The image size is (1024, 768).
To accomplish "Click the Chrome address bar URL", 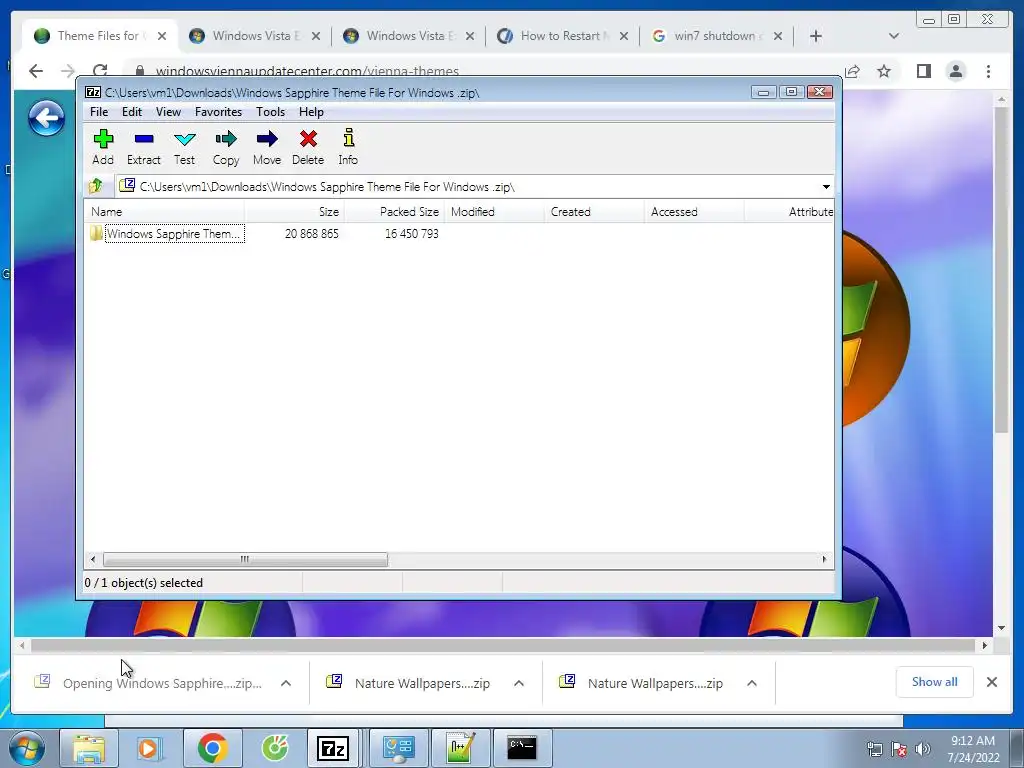I will click(307, 71).
